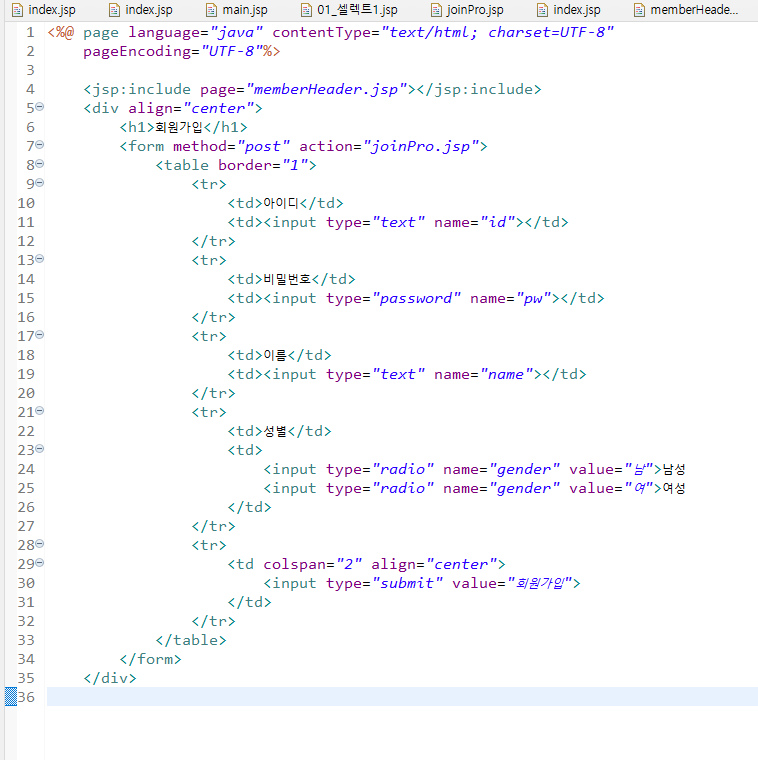Click the "pw" name value on line 15

pyautogui.click(x=534, y=298)
